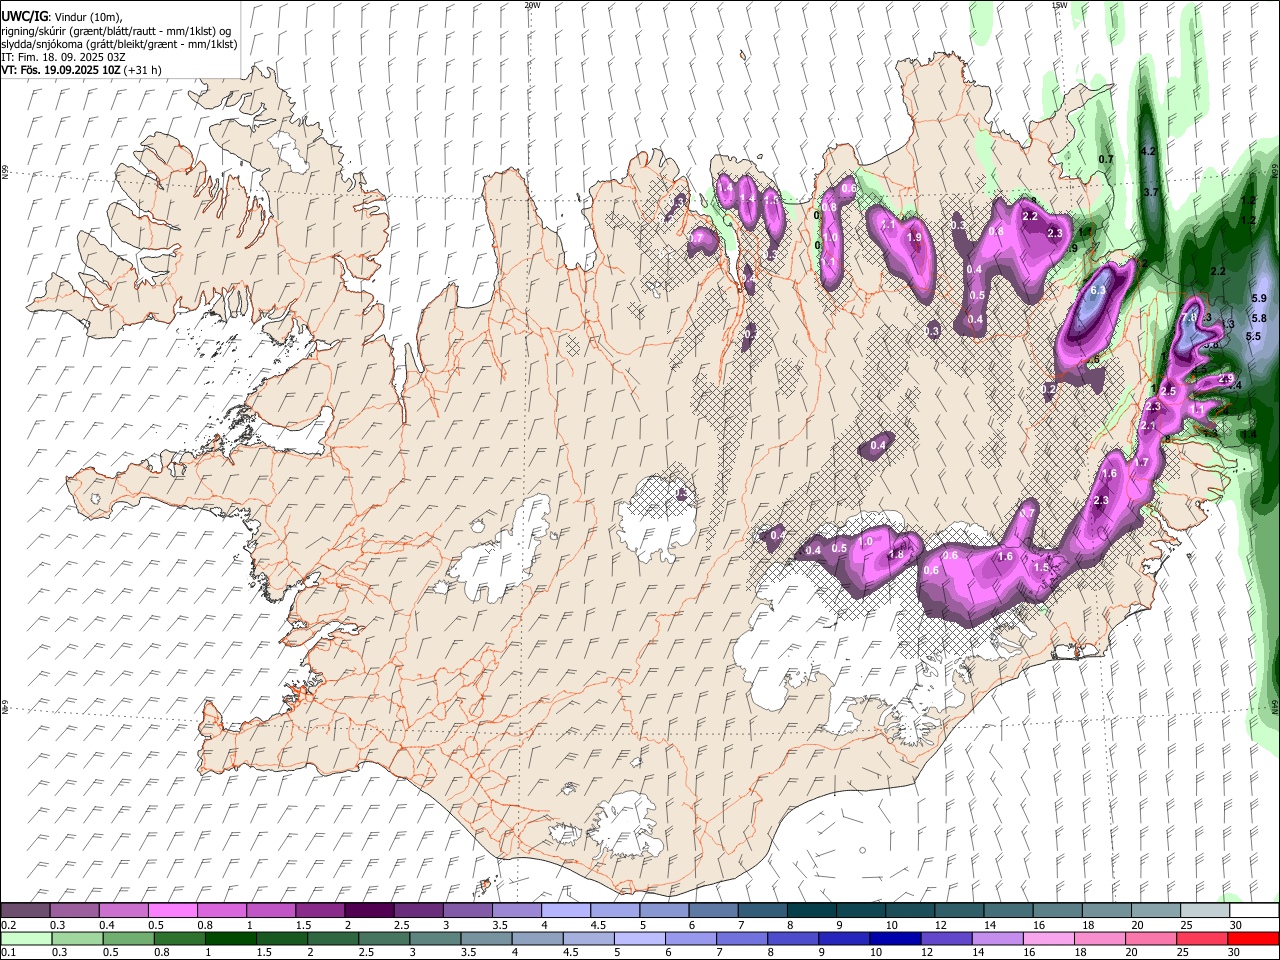The height and width of the screenshot is (960, 1280).
Task: Click the 'UWC/IG: Vindur (10m)' title line
Action: tap(62, 17)
